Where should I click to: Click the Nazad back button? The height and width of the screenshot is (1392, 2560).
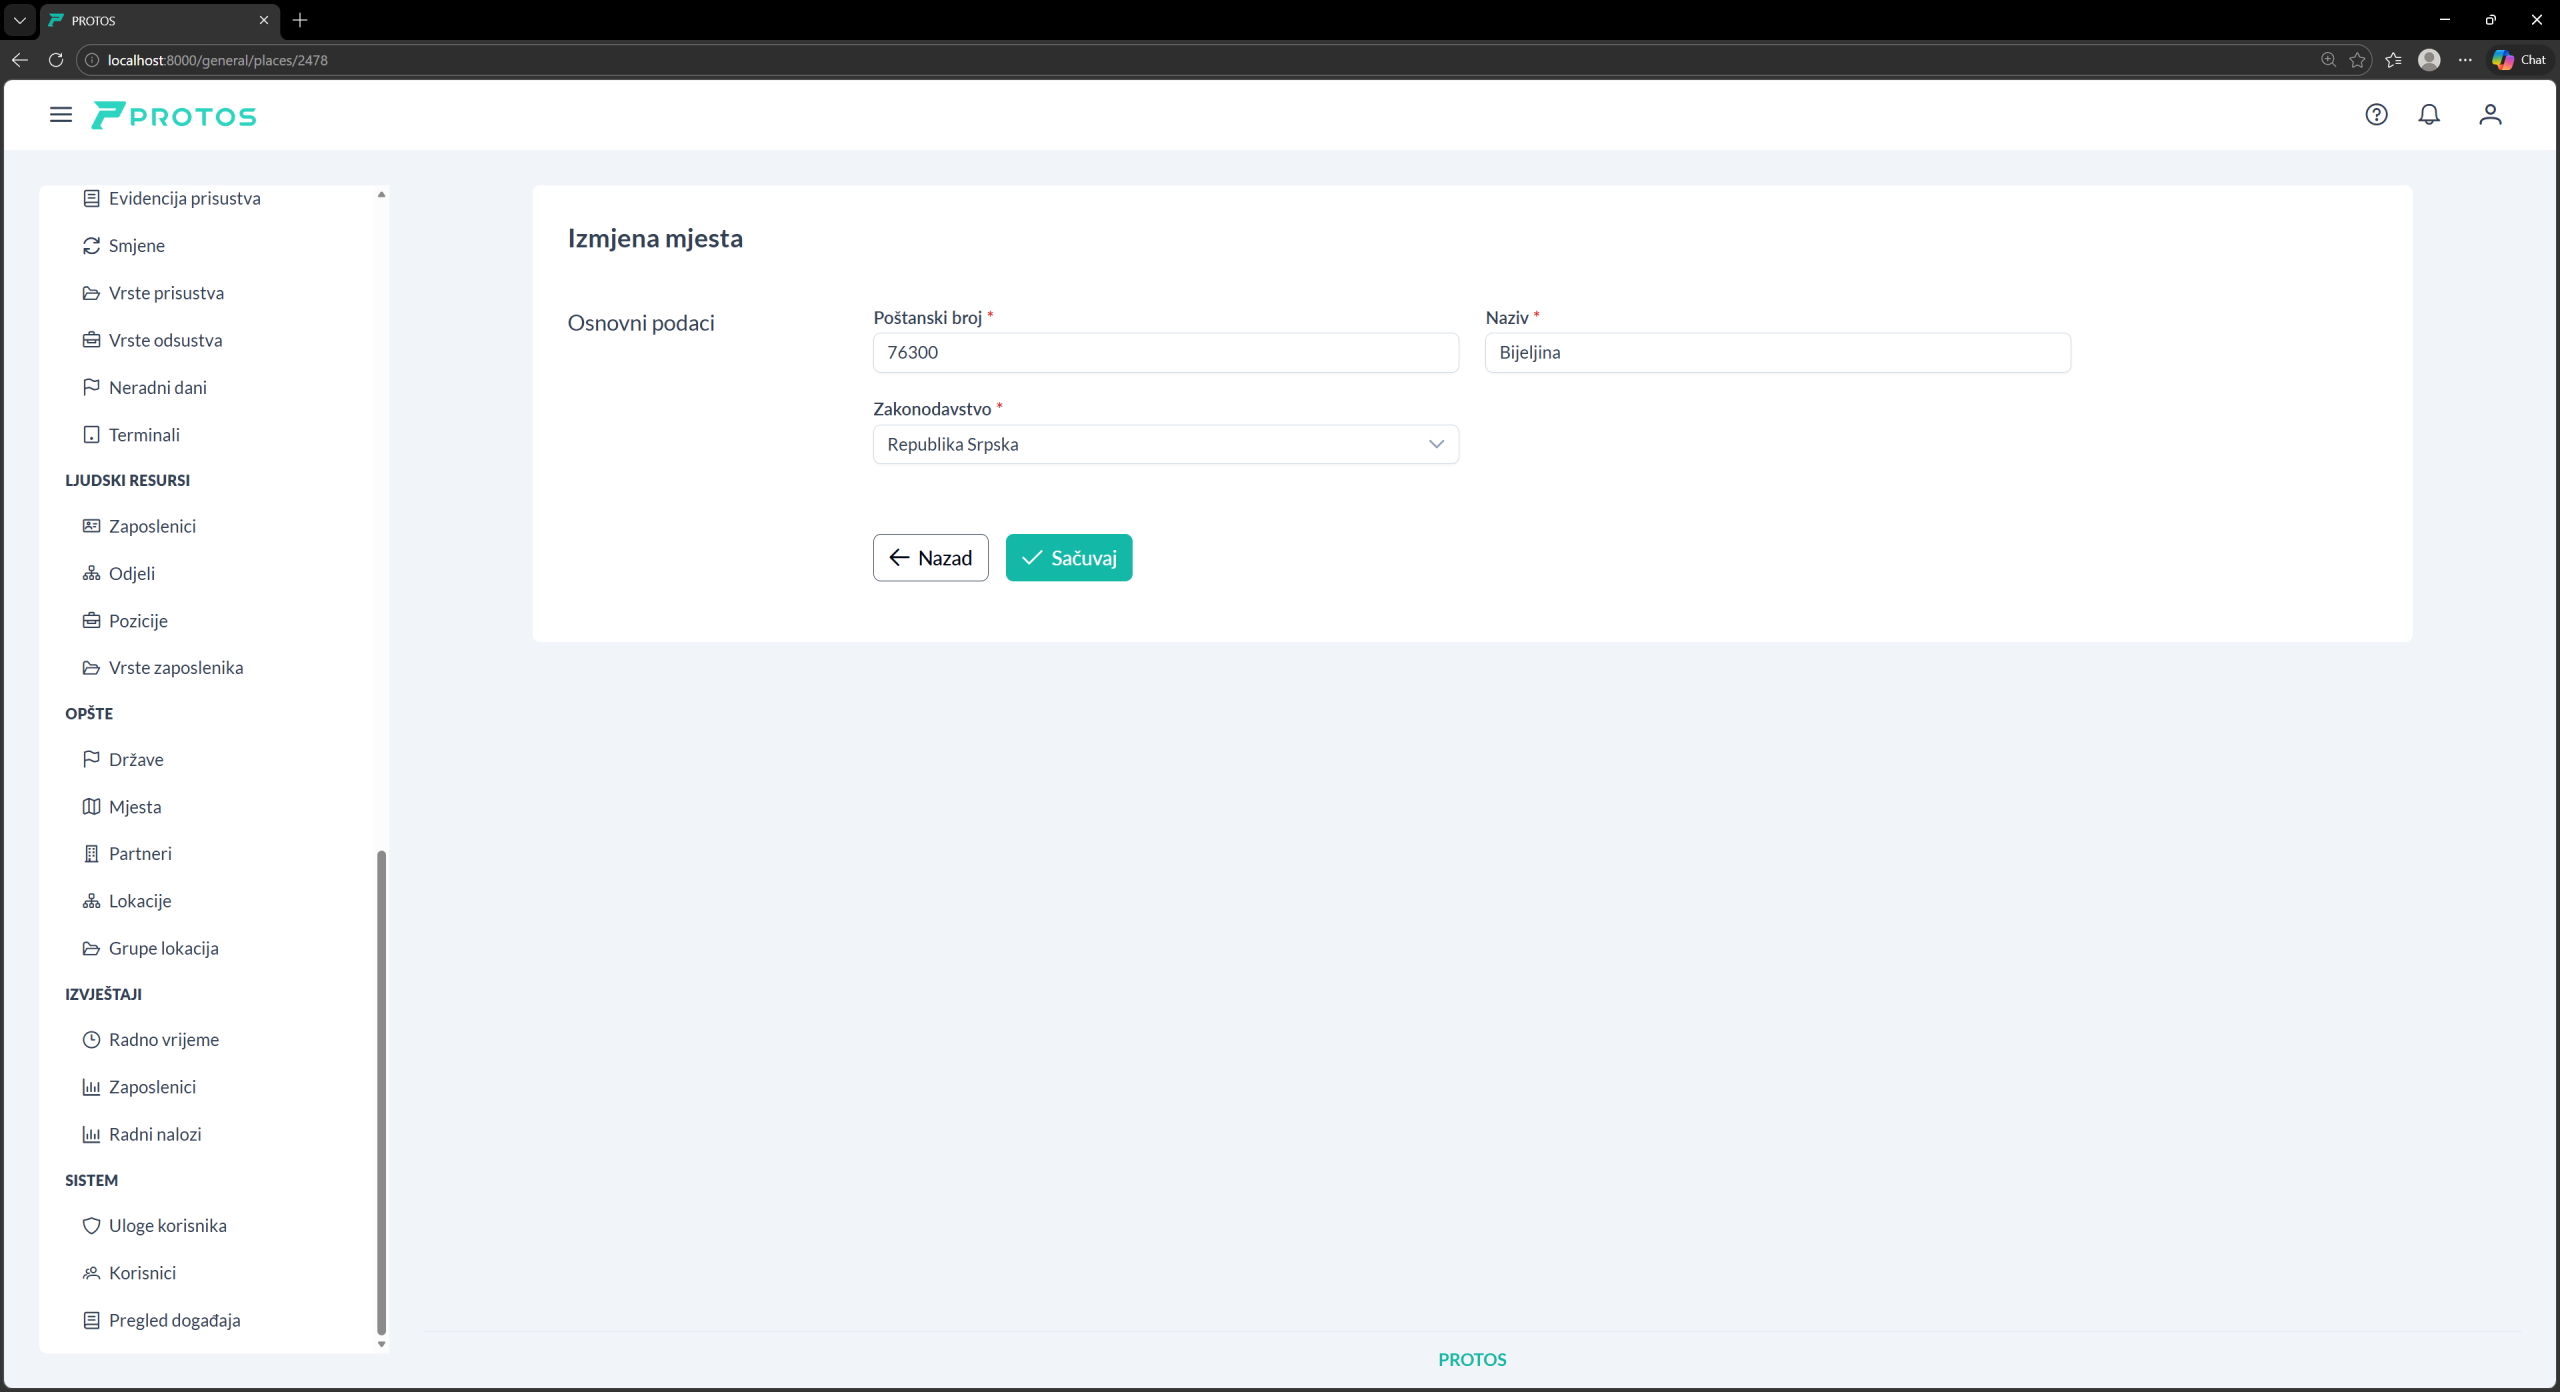[930, 558]
